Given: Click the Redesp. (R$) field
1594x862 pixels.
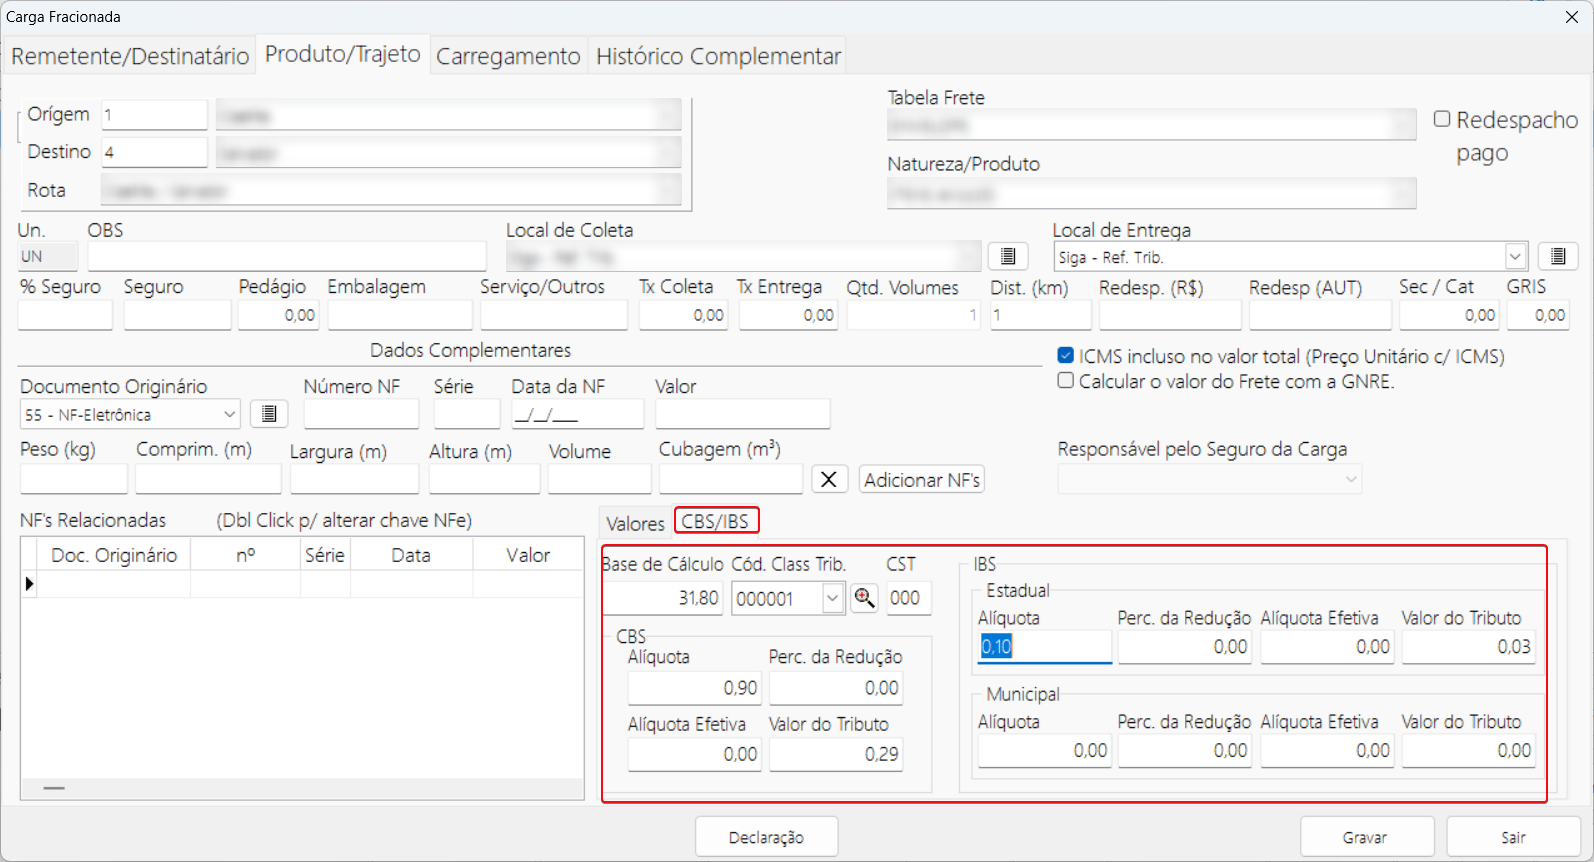Looking at the screenshot, I should point(1170,315).
